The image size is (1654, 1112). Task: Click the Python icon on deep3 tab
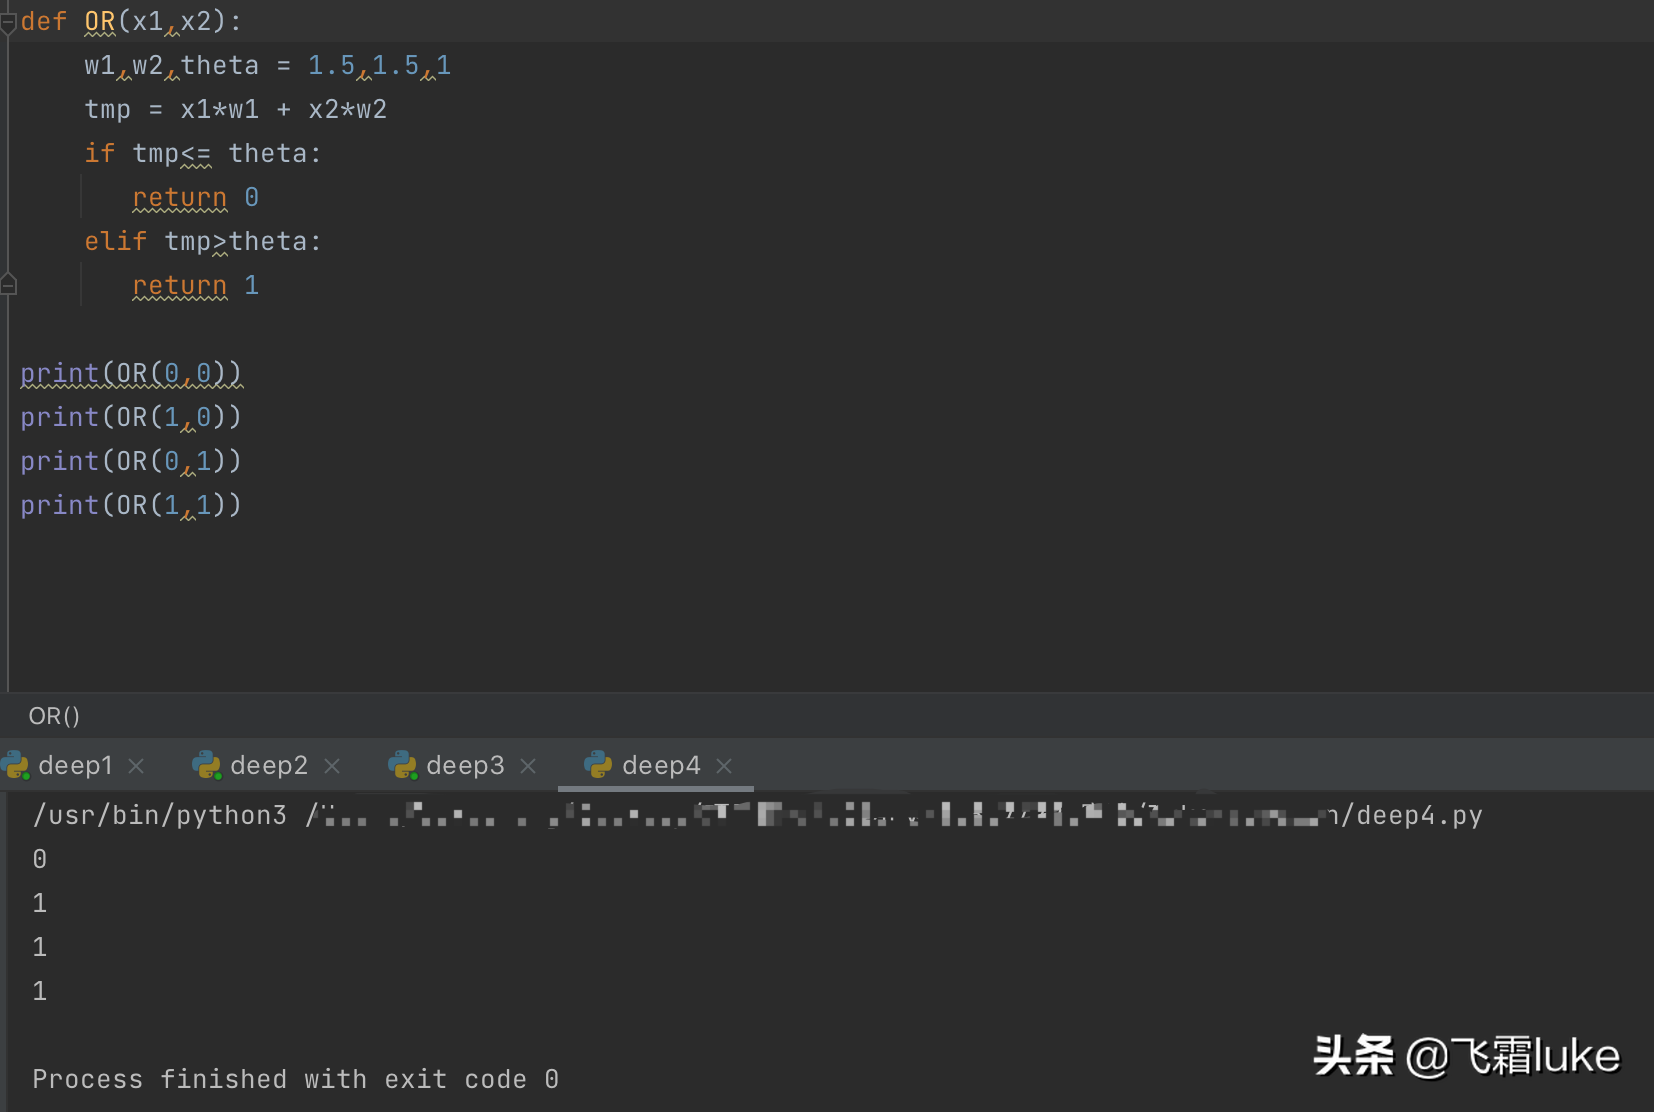[x=402, y=766]
